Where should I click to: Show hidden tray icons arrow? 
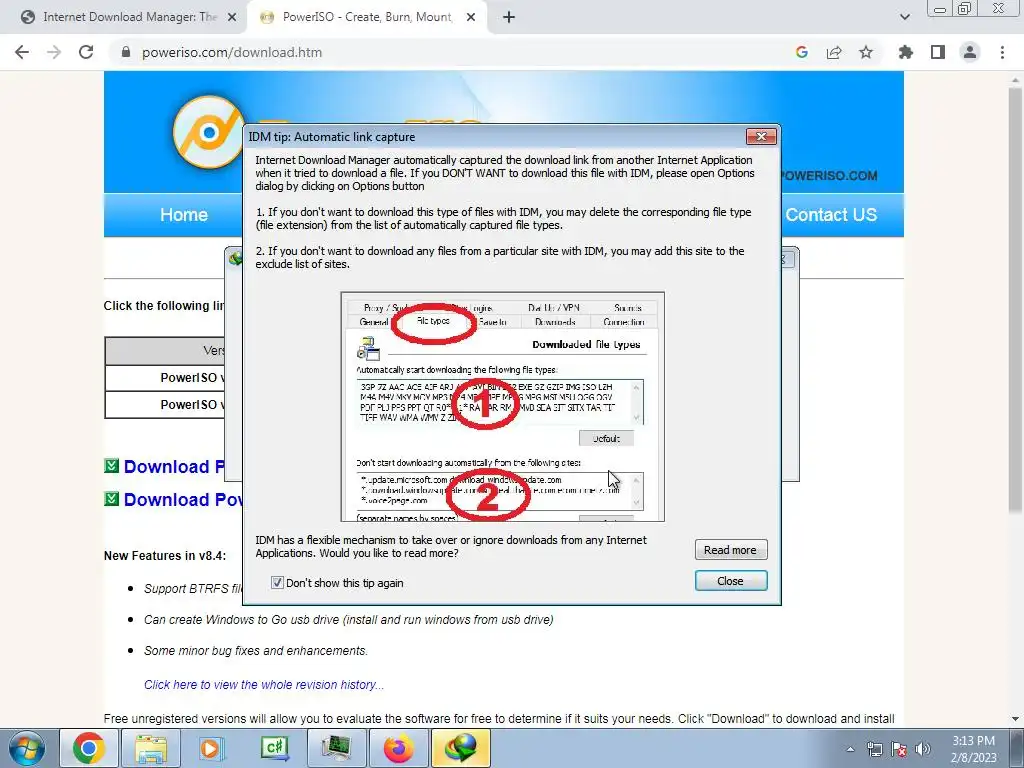[x=850, y=749]
